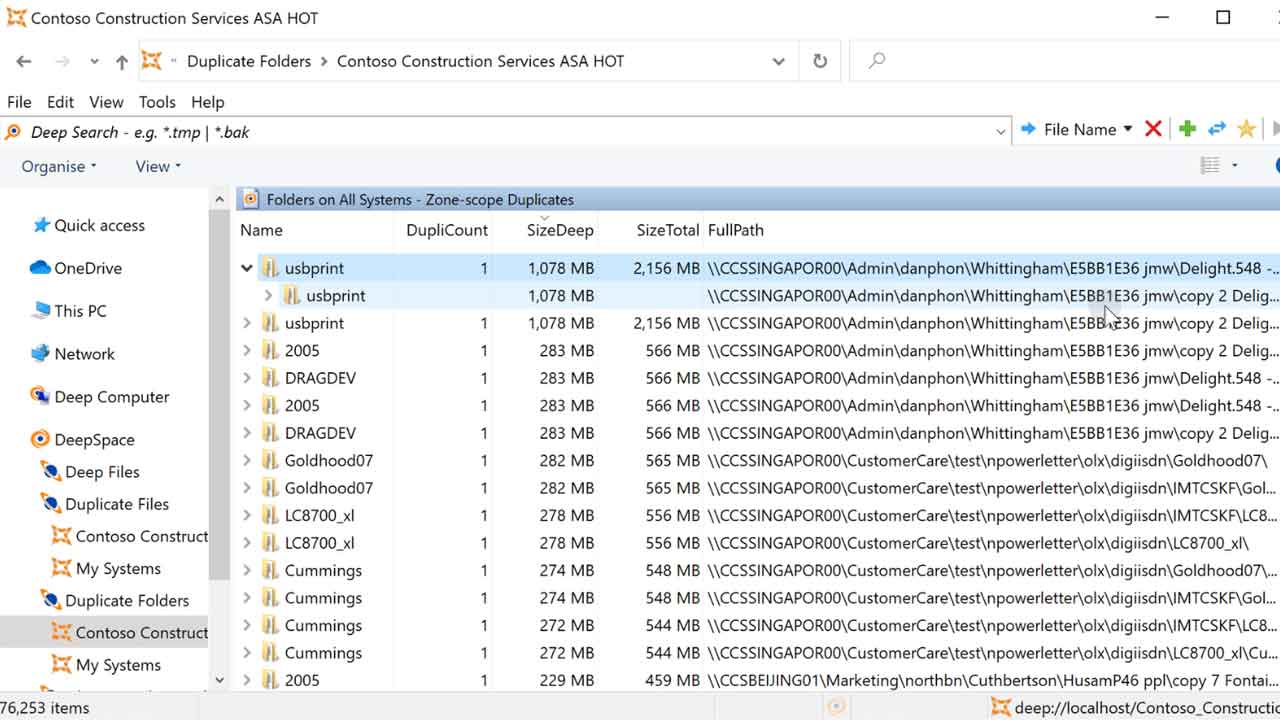1280x720 pixels.
Task: Change view layout icon
Action: pos(1210,166)
